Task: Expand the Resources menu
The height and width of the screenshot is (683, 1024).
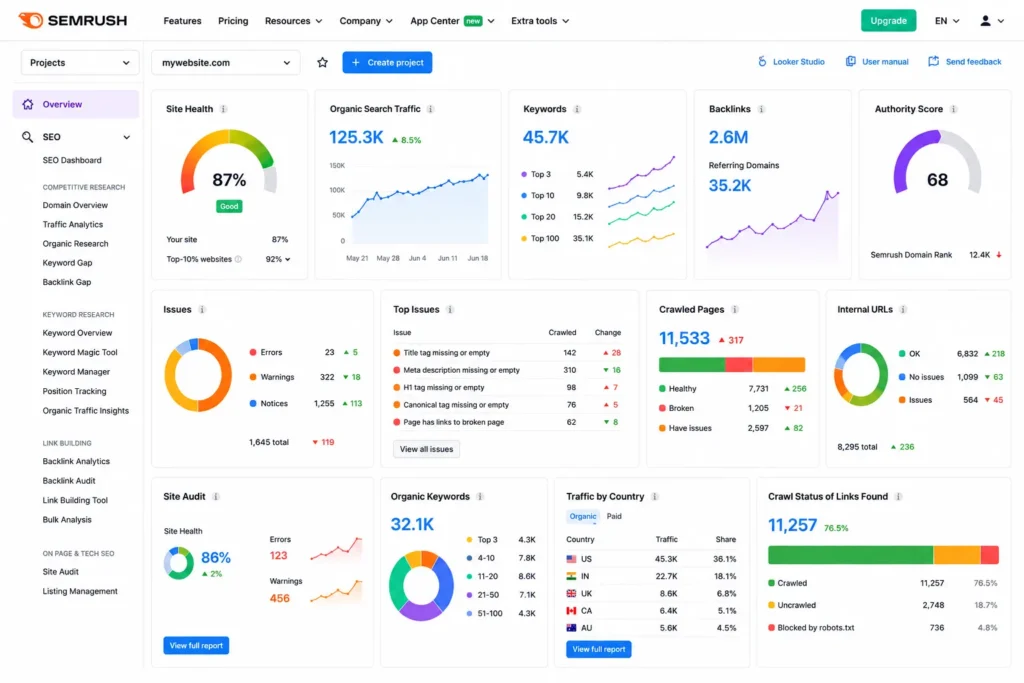Action: pyautogui.click(x=293, y=21)
